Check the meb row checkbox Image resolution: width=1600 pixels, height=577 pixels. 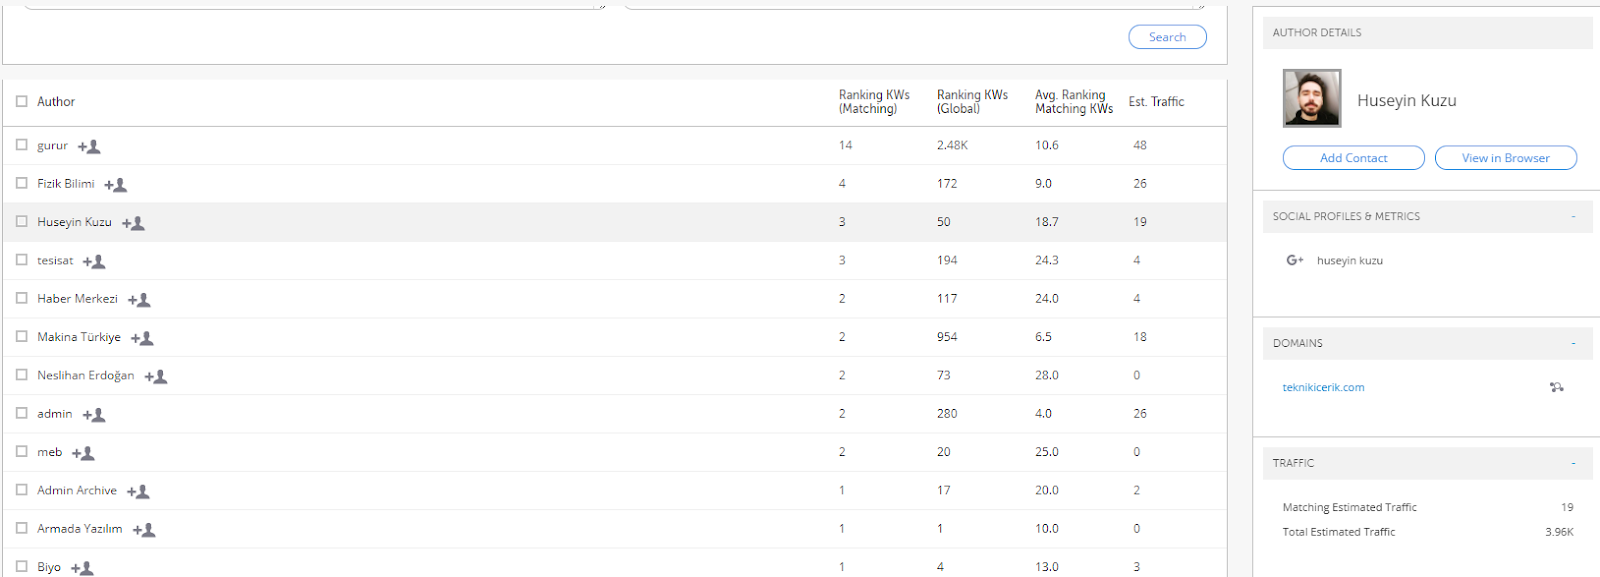(x=22, y=451)
